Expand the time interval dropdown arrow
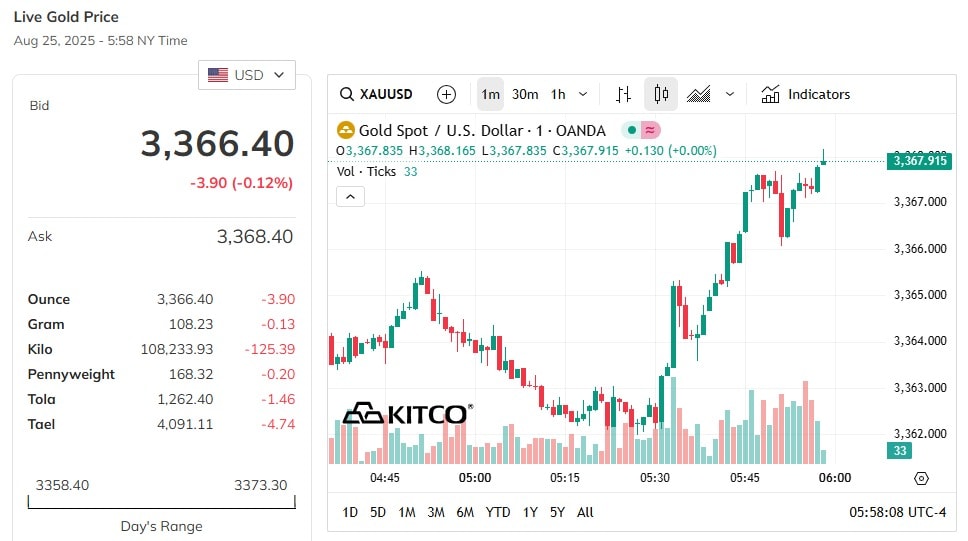968x541 pixels. (x=583, y=94)
